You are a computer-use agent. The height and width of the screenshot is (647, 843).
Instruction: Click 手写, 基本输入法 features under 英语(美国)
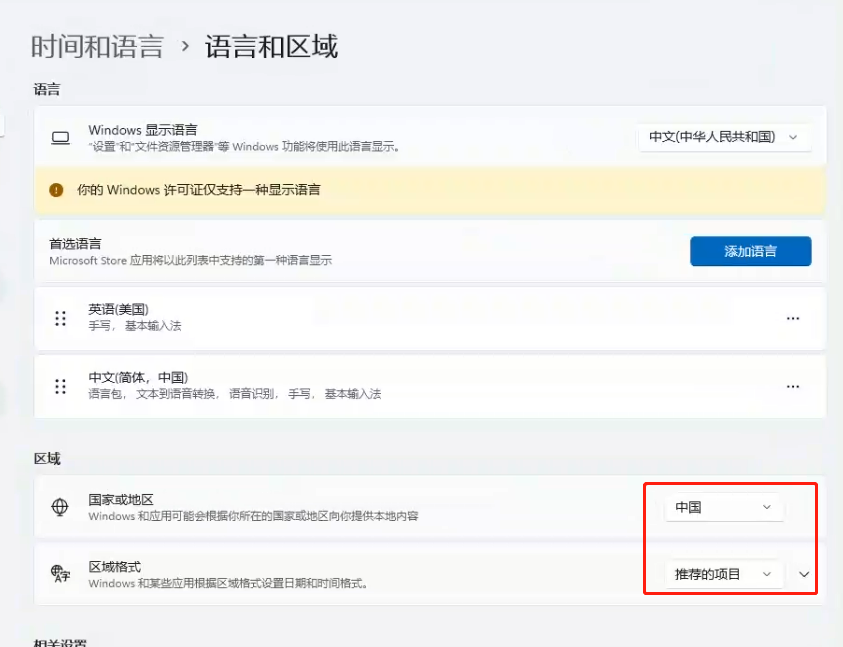135,325
